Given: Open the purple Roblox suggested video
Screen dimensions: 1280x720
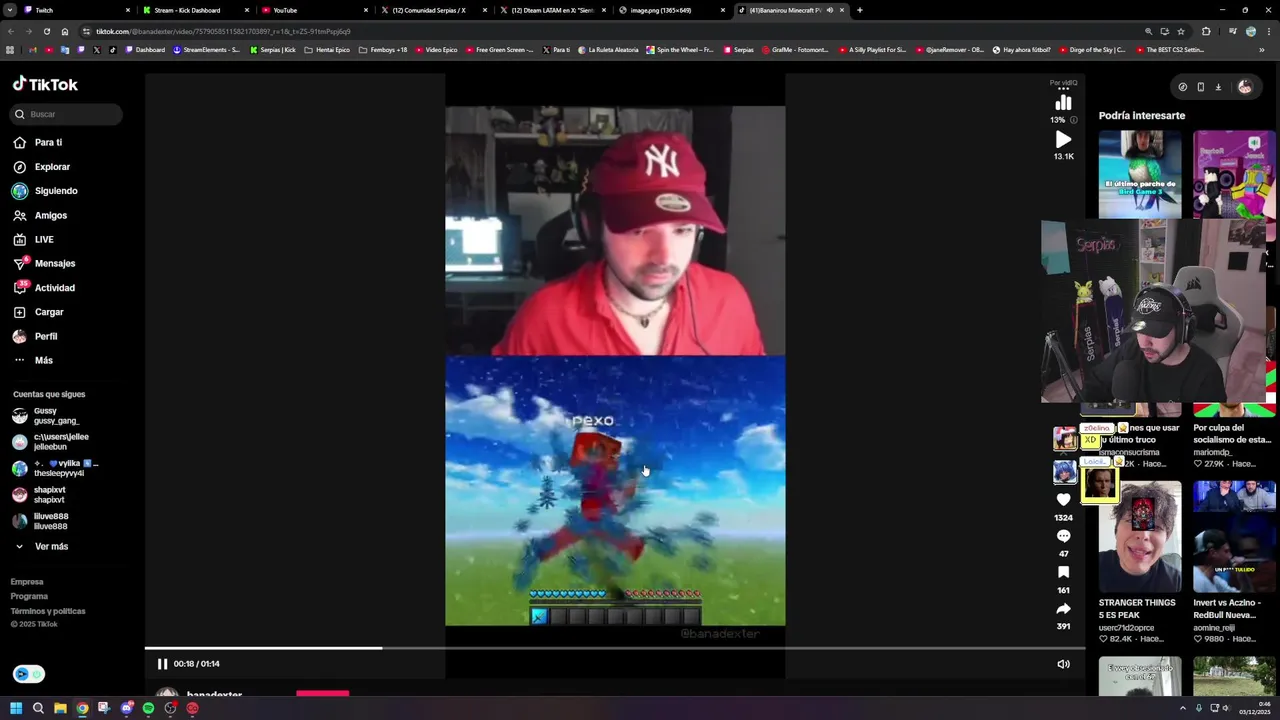Looking at the screenshot, I should (1234, 175).
